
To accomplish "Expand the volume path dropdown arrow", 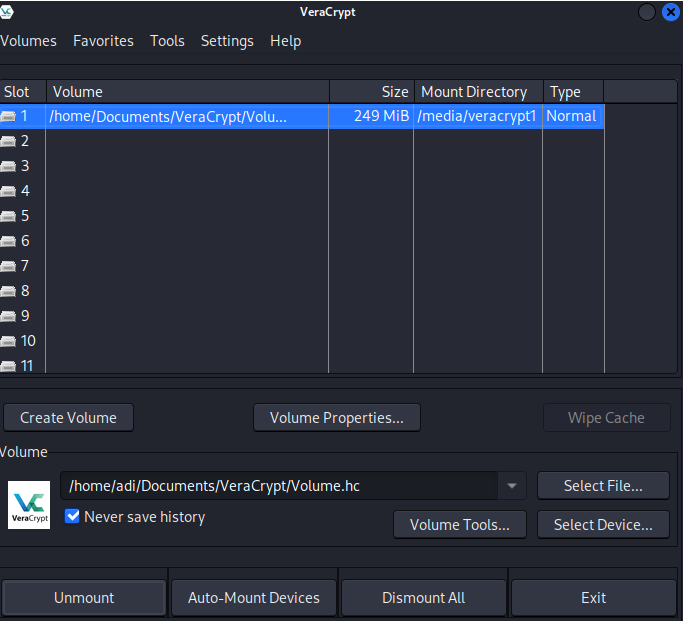I will [x=511, y=486].
